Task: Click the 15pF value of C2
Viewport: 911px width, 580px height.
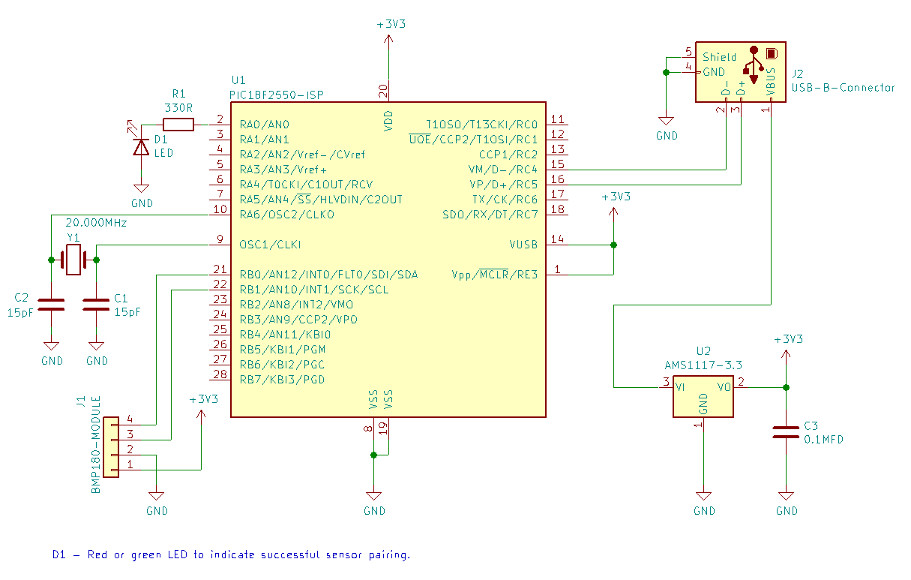Action: pos(20,312)
